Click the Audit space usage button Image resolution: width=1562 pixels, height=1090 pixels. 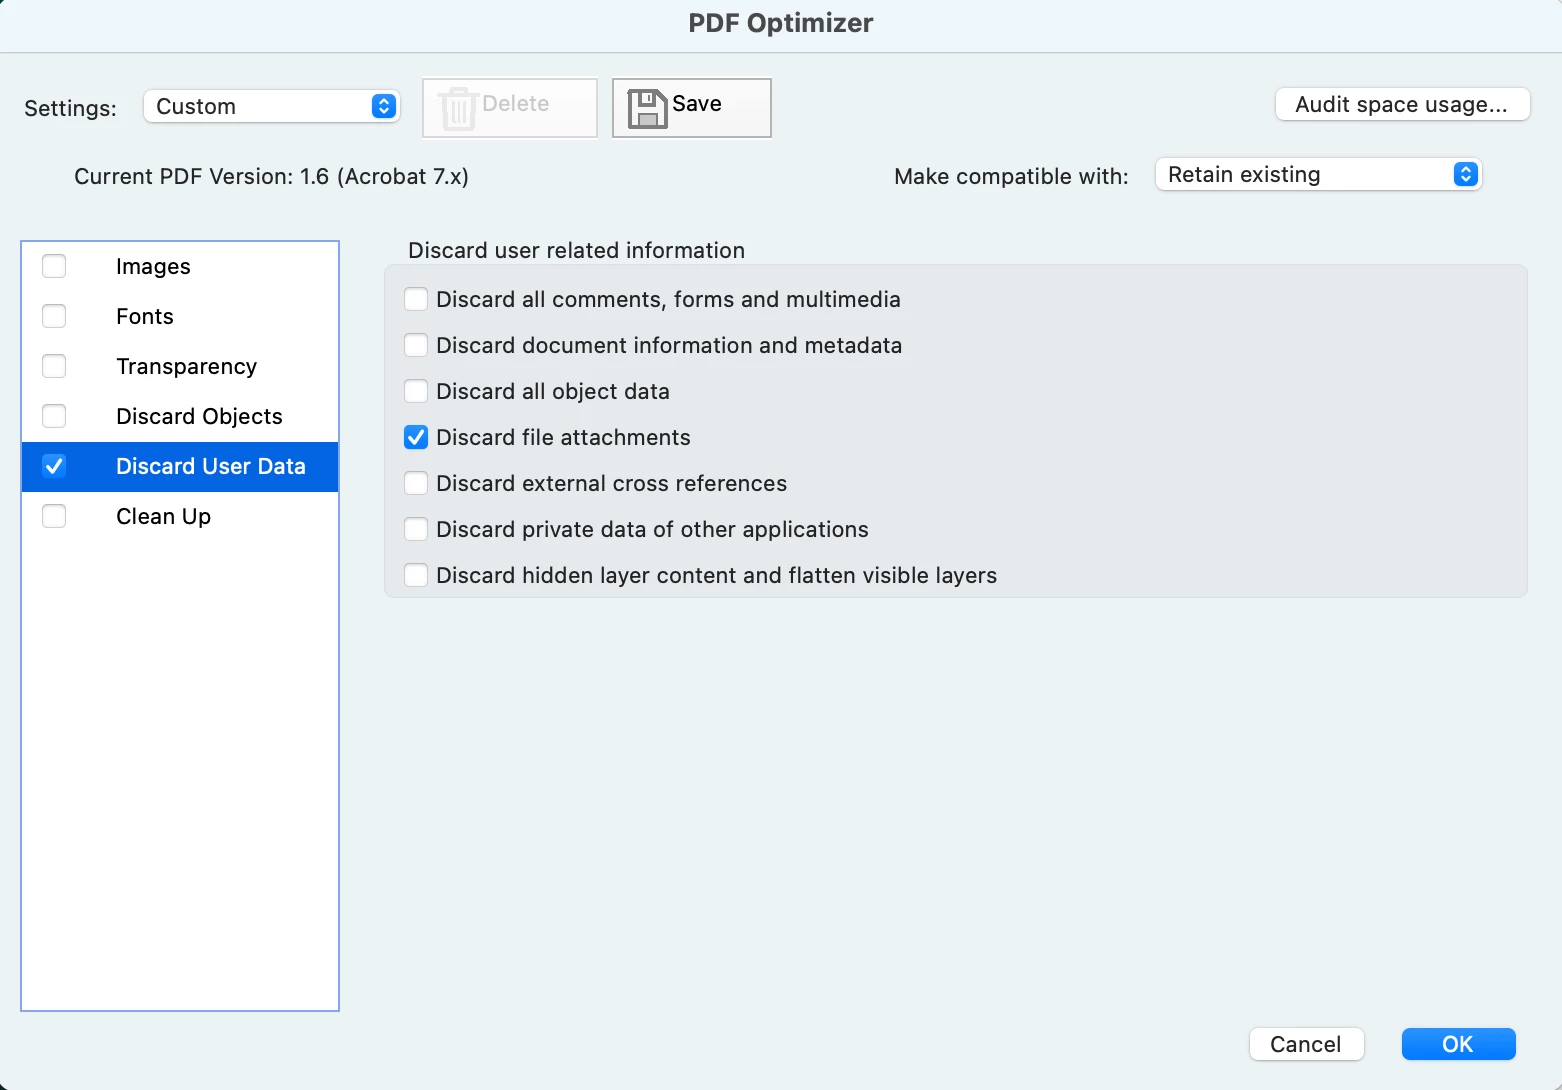tap(1402, 104)
